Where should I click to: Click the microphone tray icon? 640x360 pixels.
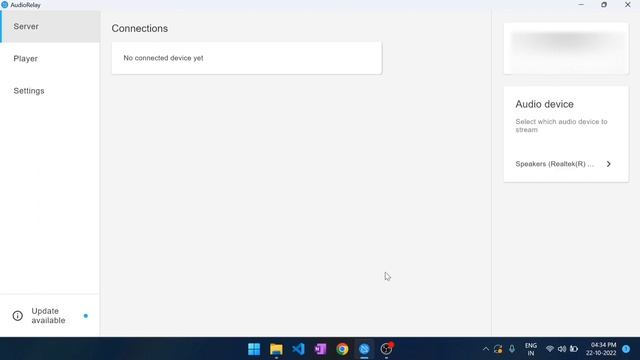pos(512,349)
